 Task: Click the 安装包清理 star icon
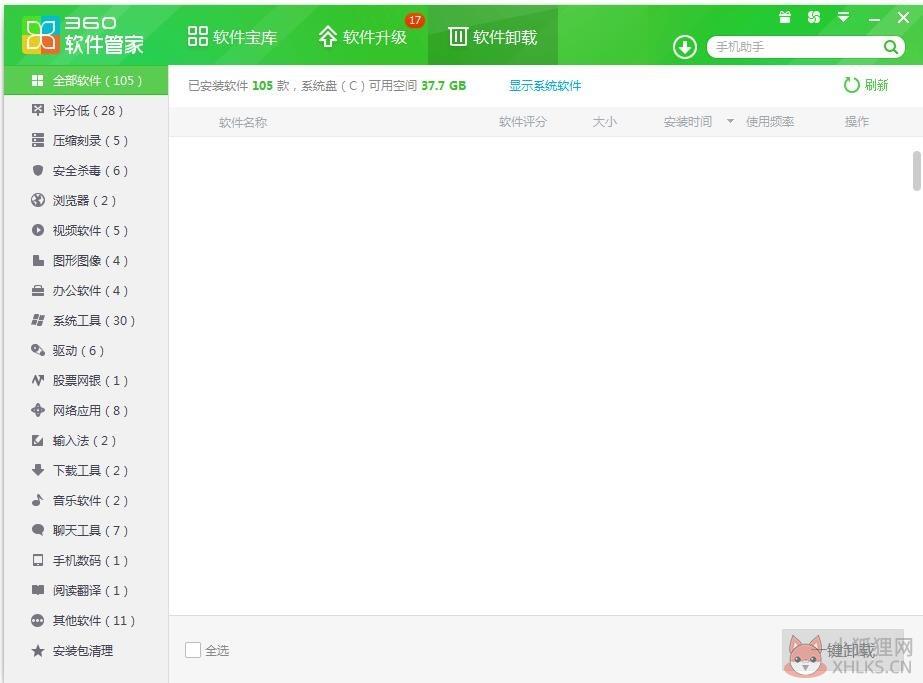(38, 651)
